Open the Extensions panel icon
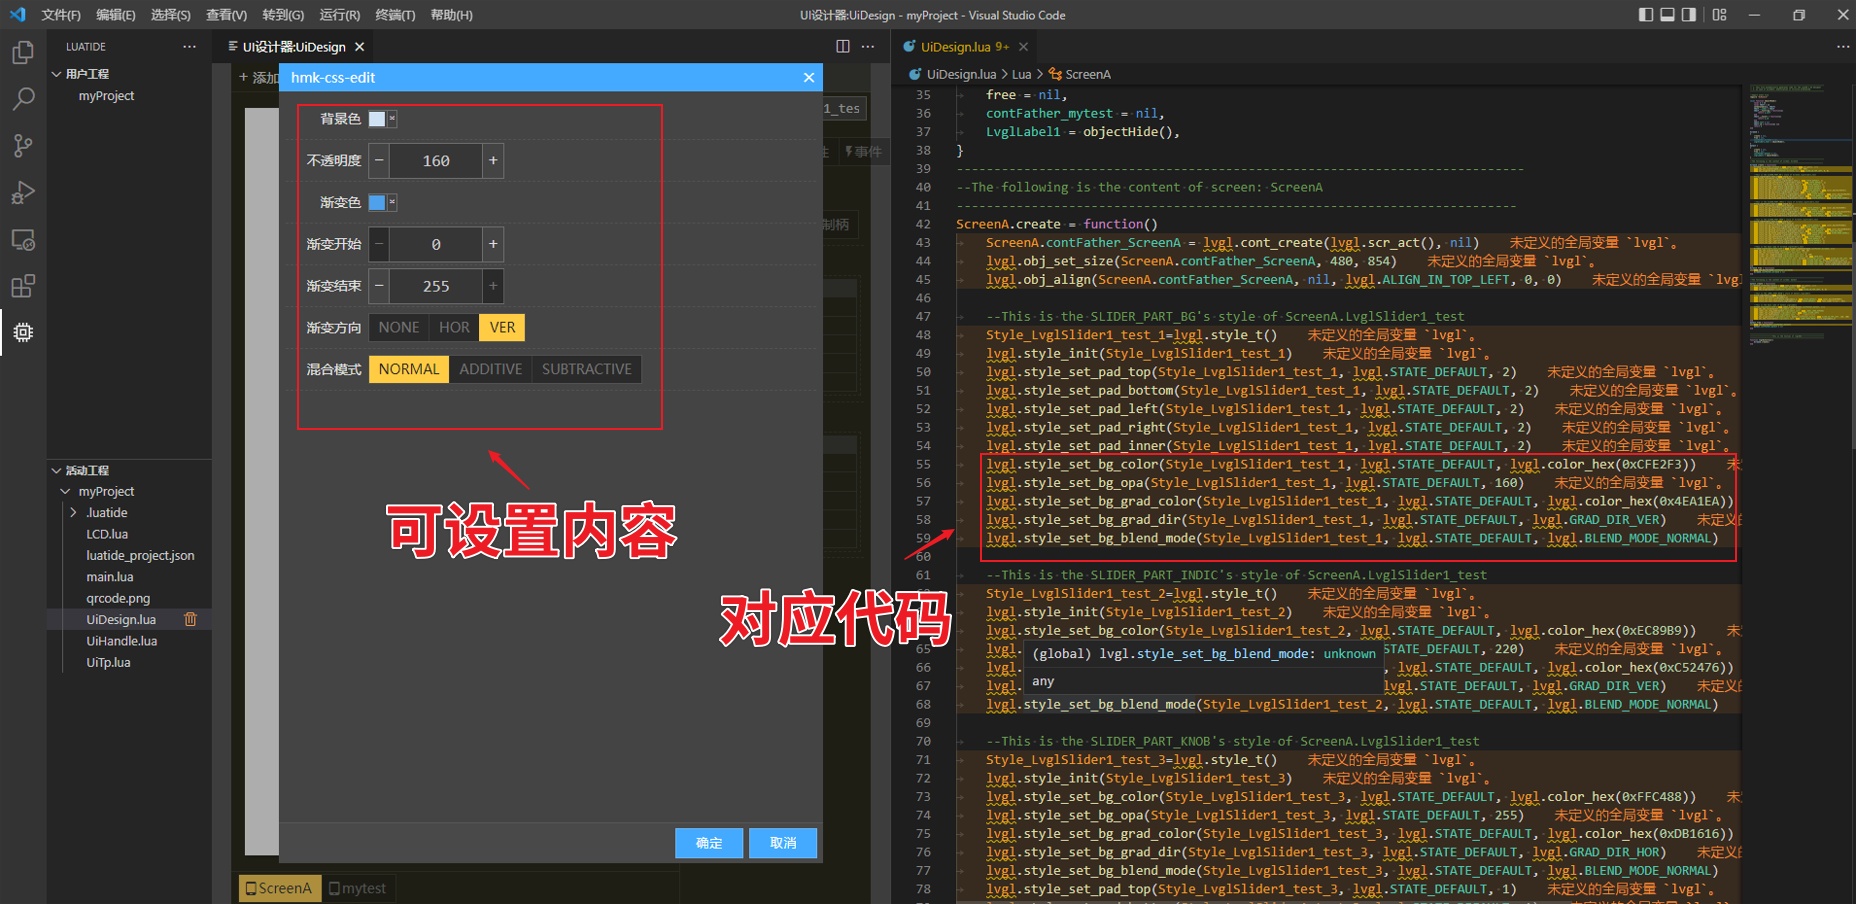The width and height of the screenshot is (1856, 904). [22, 286]
